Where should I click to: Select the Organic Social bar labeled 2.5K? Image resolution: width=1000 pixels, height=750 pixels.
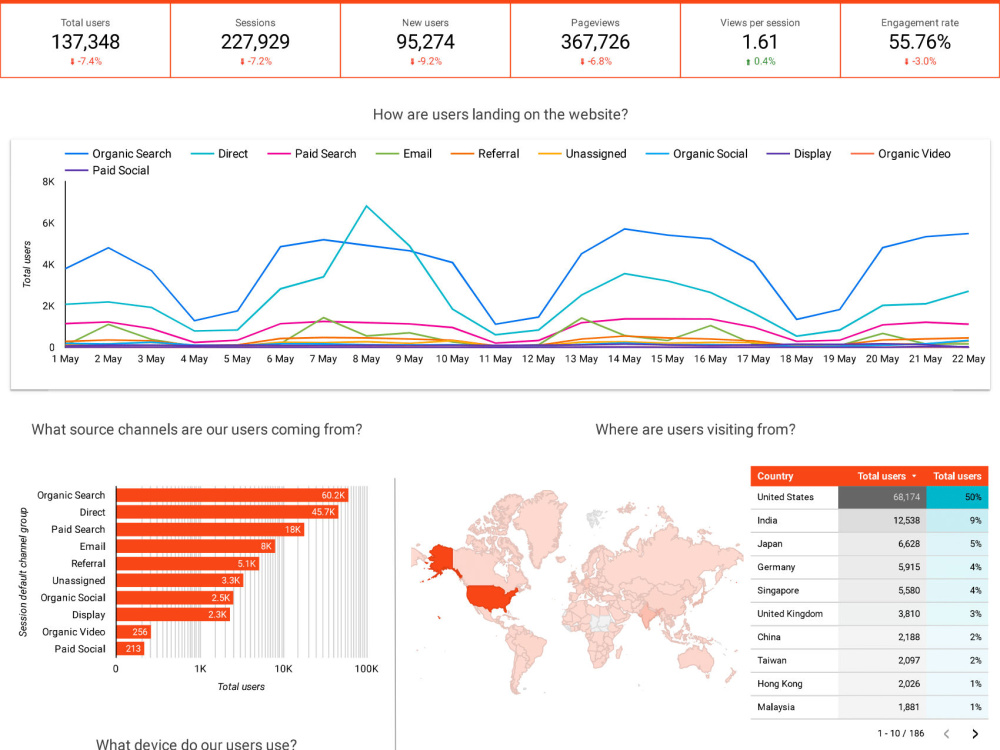[x=175, y=598]
